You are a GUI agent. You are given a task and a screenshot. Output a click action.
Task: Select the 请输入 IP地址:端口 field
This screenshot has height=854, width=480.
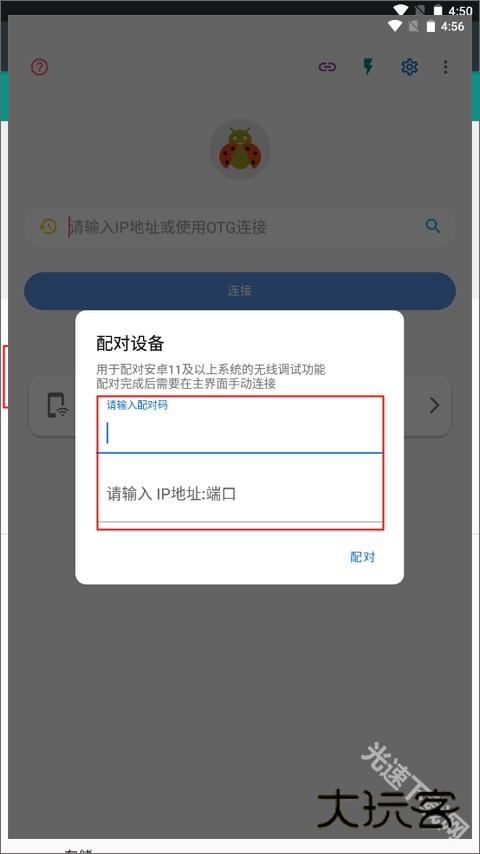pos(240,495)
